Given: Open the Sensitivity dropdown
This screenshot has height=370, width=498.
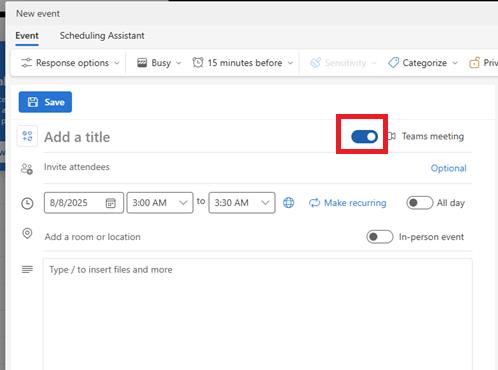Looking at the screenshot, I should pyautogui.click(x=343, y=63).
